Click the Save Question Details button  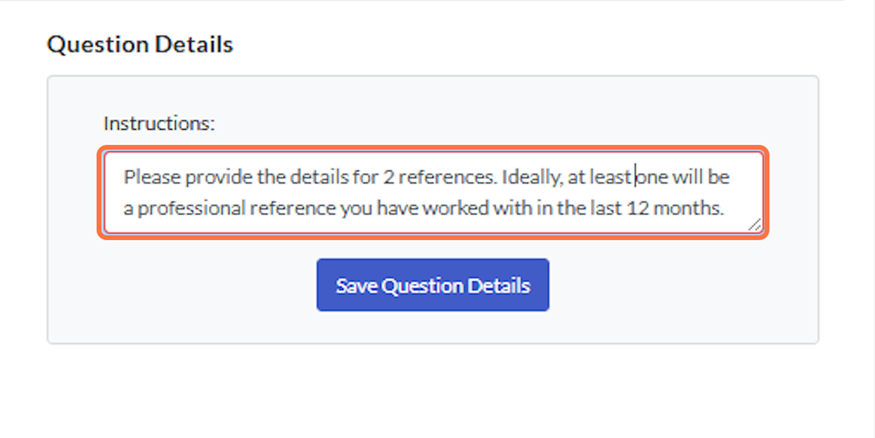click(432, 285)
